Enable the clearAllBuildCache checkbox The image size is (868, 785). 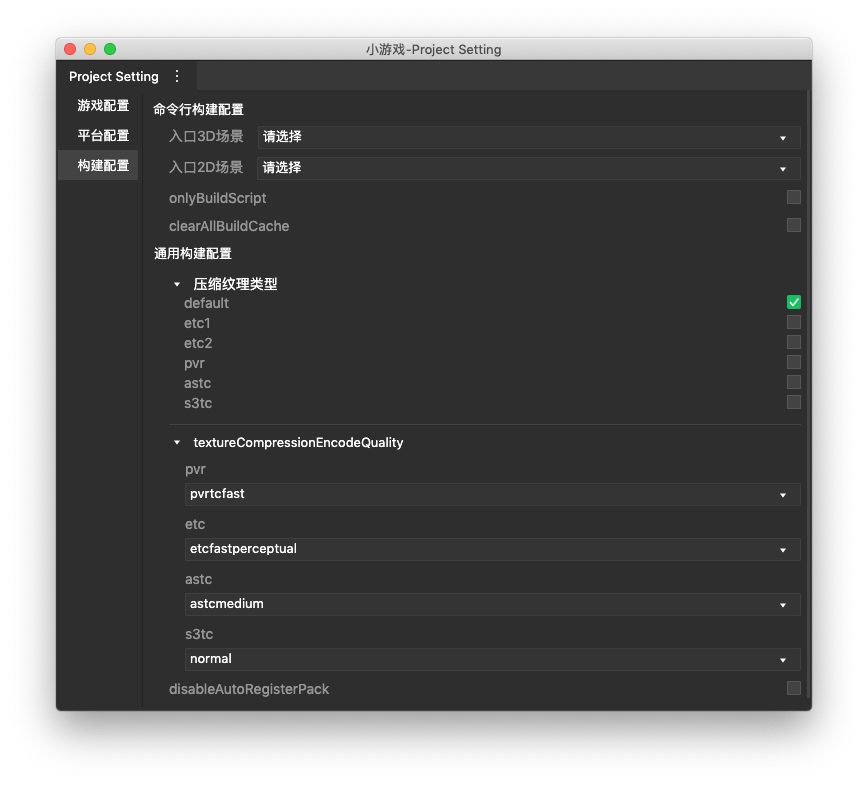coord(793,225)
